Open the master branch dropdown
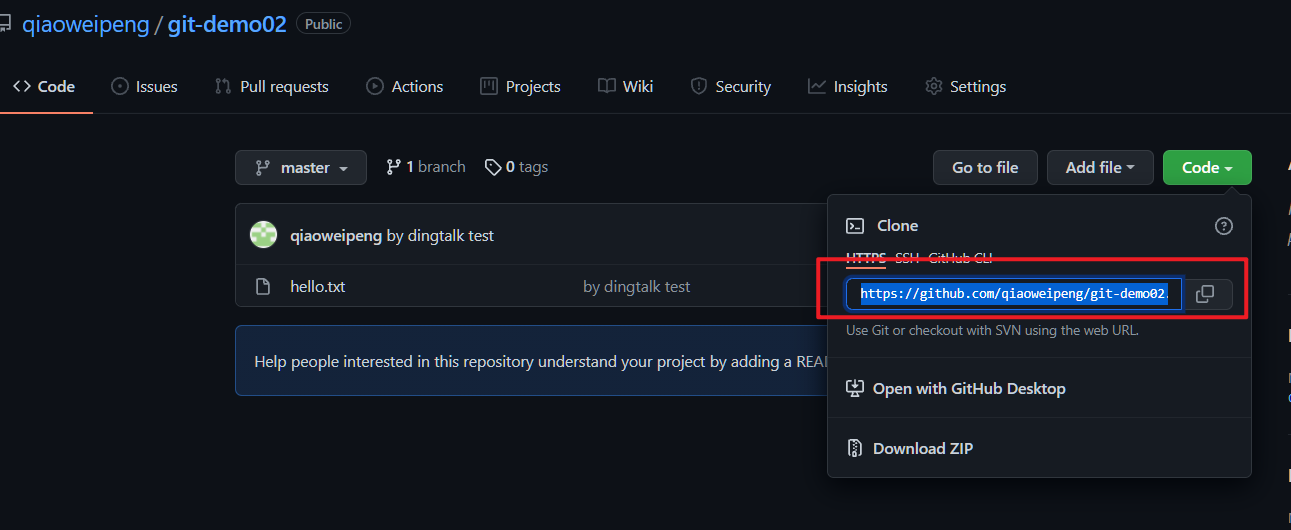 pyautogui.click(x=300, y=168)
